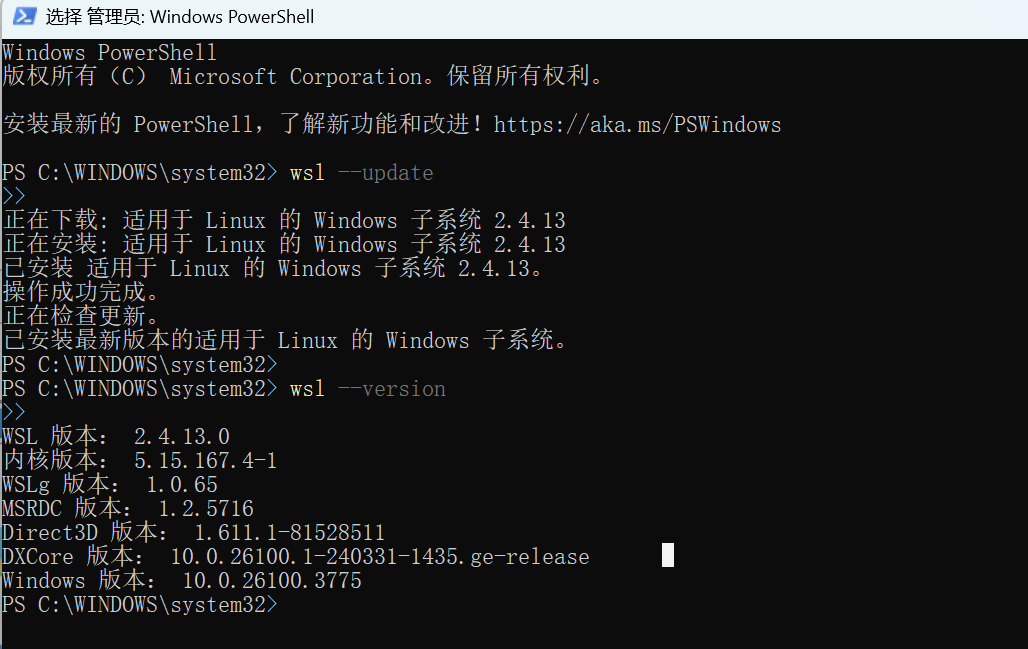Click the last empty PS C:\WINDOWS\system32> prompt
Image resolution: width=1028 pixels, height=649 pixels.
[x=140, y=604]
